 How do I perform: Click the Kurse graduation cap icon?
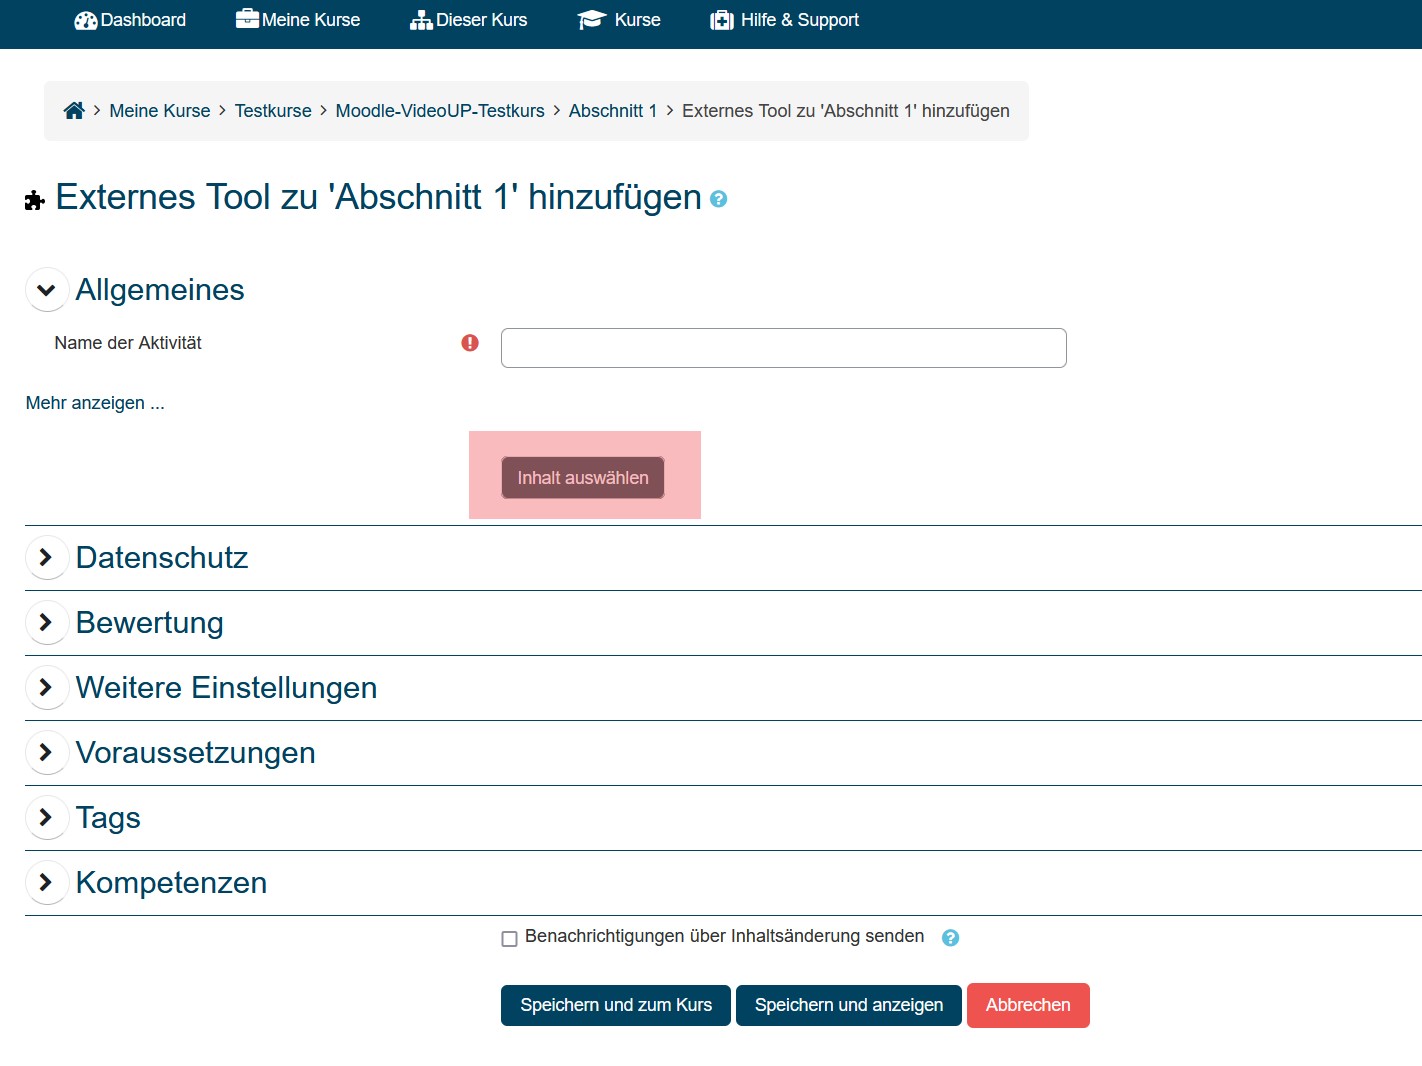coord(592,20)
